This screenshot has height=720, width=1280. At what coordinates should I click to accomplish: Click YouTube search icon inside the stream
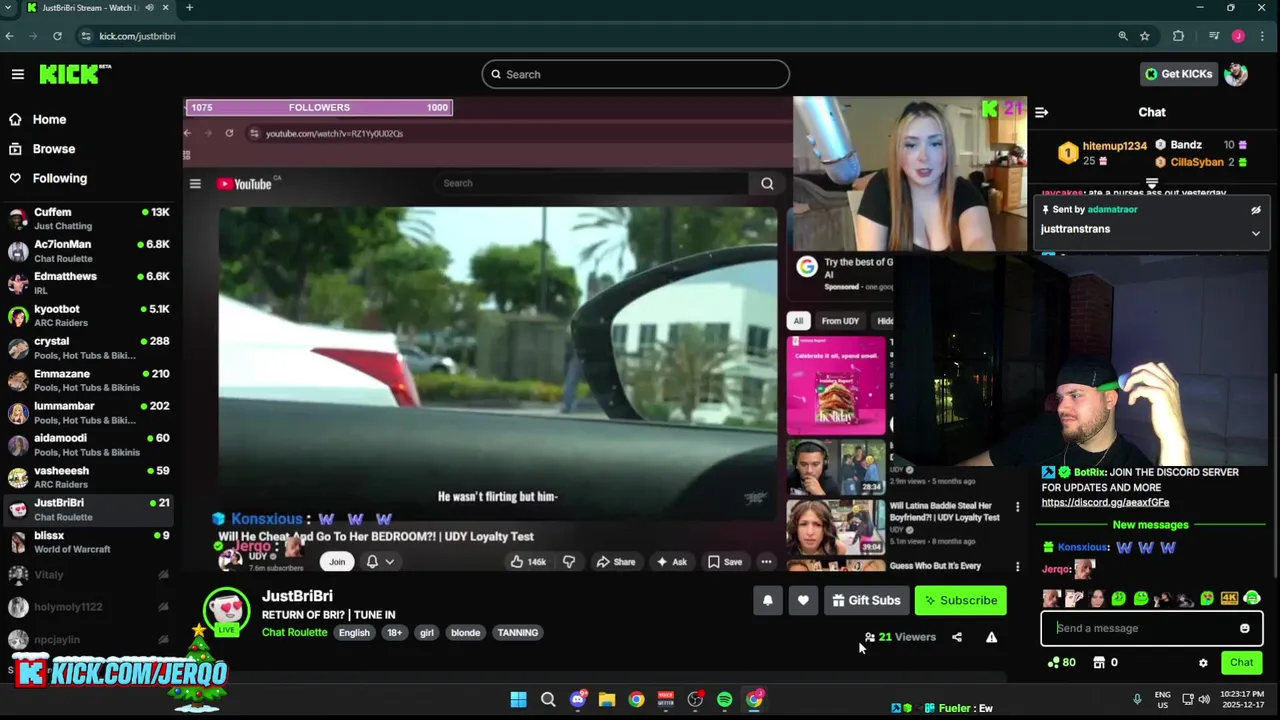click(x=767, y=183)
